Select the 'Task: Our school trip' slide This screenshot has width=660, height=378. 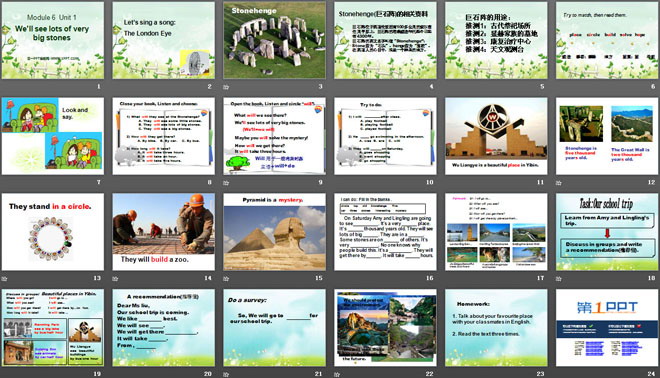pyautogui.click(x=607, y=232)
